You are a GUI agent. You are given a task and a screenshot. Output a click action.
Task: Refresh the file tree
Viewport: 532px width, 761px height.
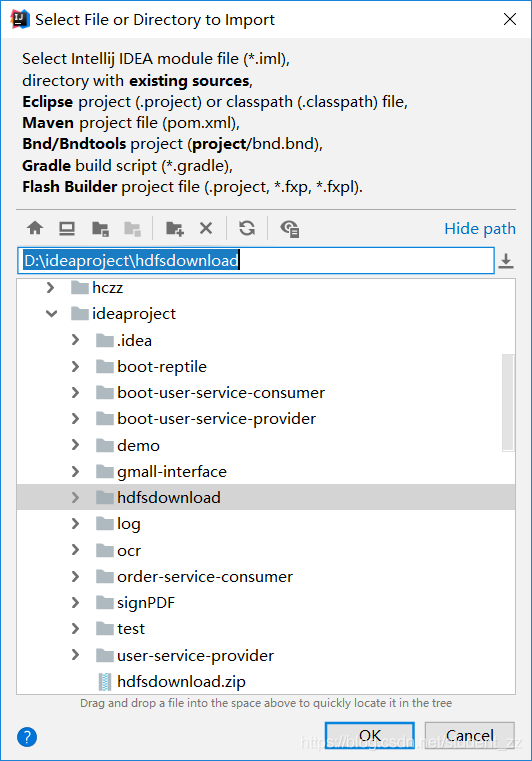pyautogui.click(x=247, y=228)
